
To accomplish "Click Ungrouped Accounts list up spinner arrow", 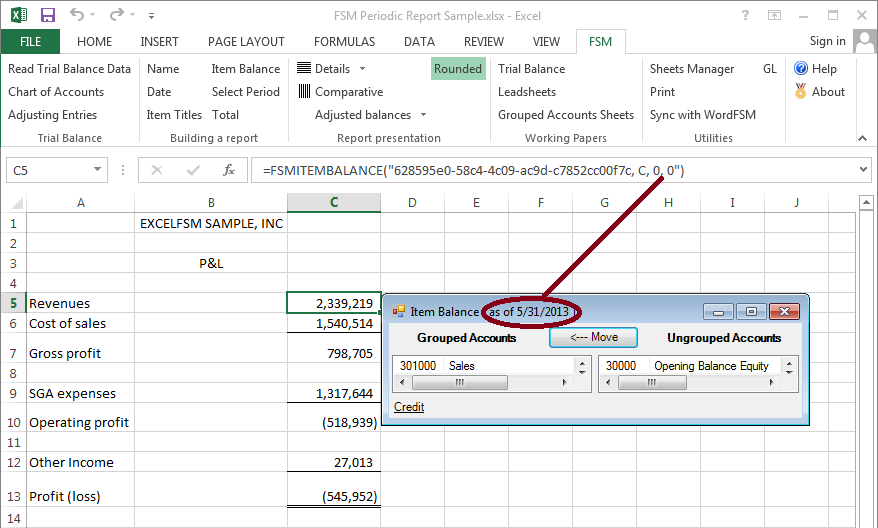I will 789,362.
